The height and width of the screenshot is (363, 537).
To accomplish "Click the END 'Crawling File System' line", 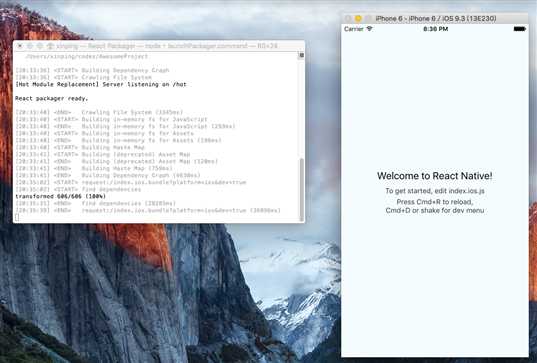I will [x=99, y=112].
